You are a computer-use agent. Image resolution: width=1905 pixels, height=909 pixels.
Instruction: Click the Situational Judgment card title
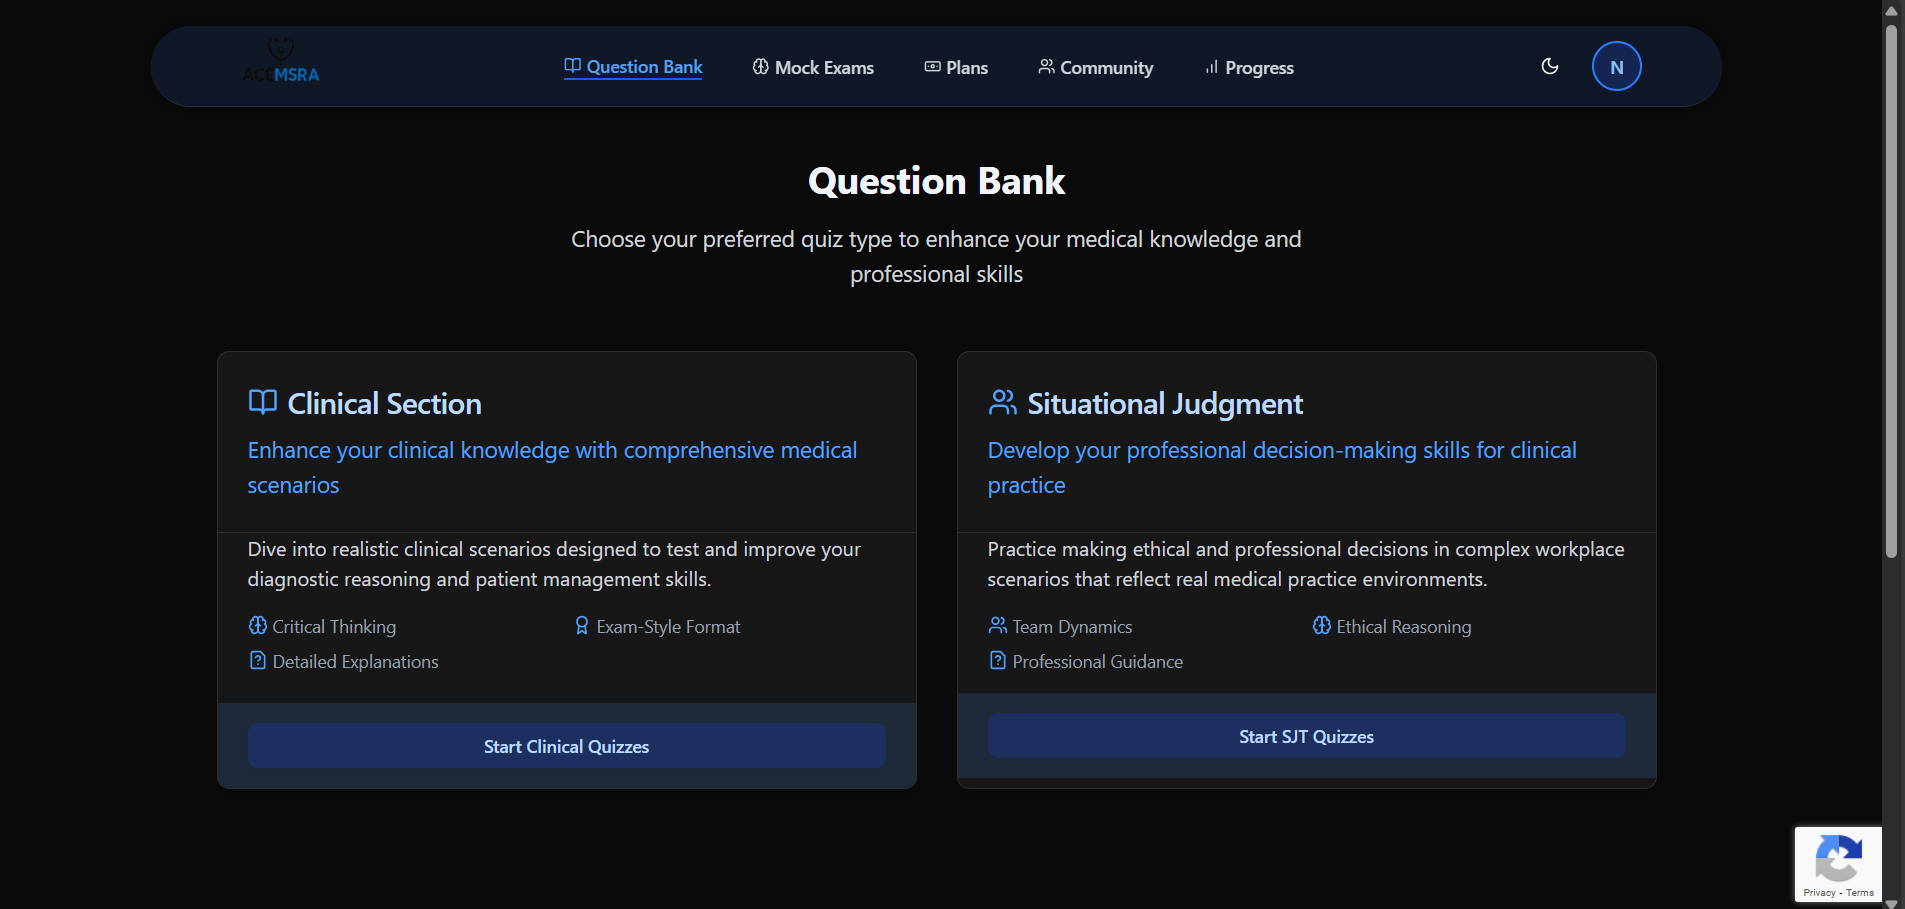(x=1165, y=403)
